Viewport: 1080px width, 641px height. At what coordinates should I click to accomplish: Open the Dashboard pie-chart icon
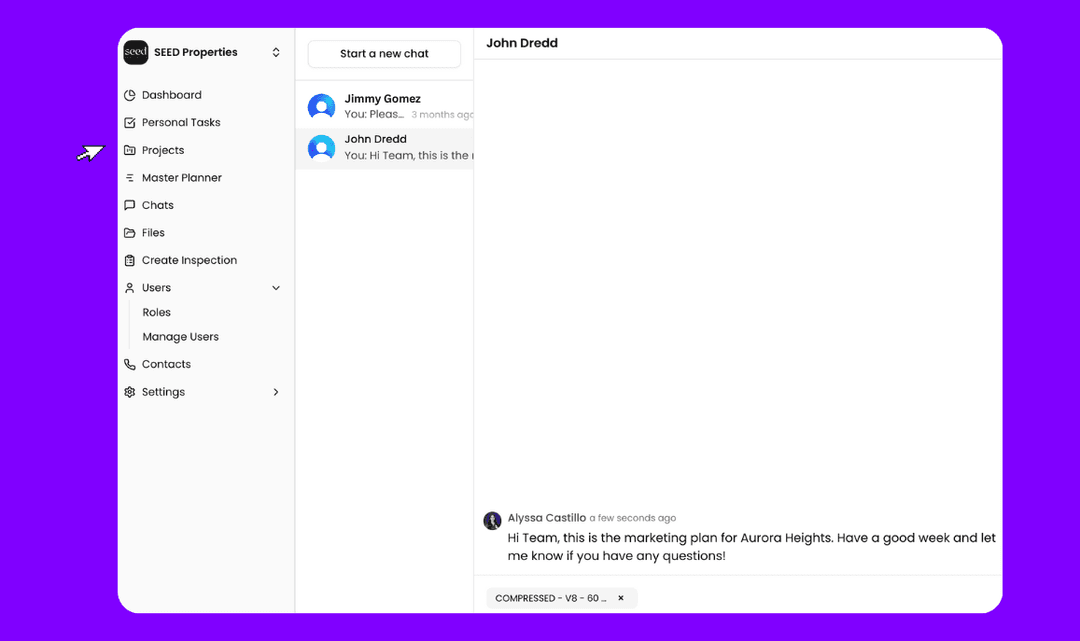point(130,96)
